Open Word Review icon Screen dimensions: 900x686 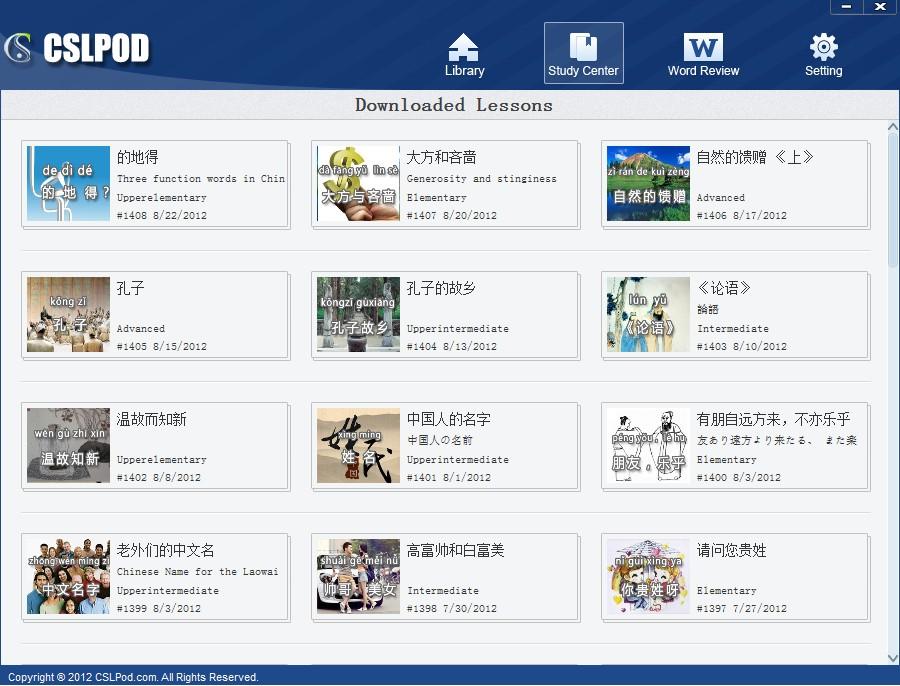click(703, 54)
